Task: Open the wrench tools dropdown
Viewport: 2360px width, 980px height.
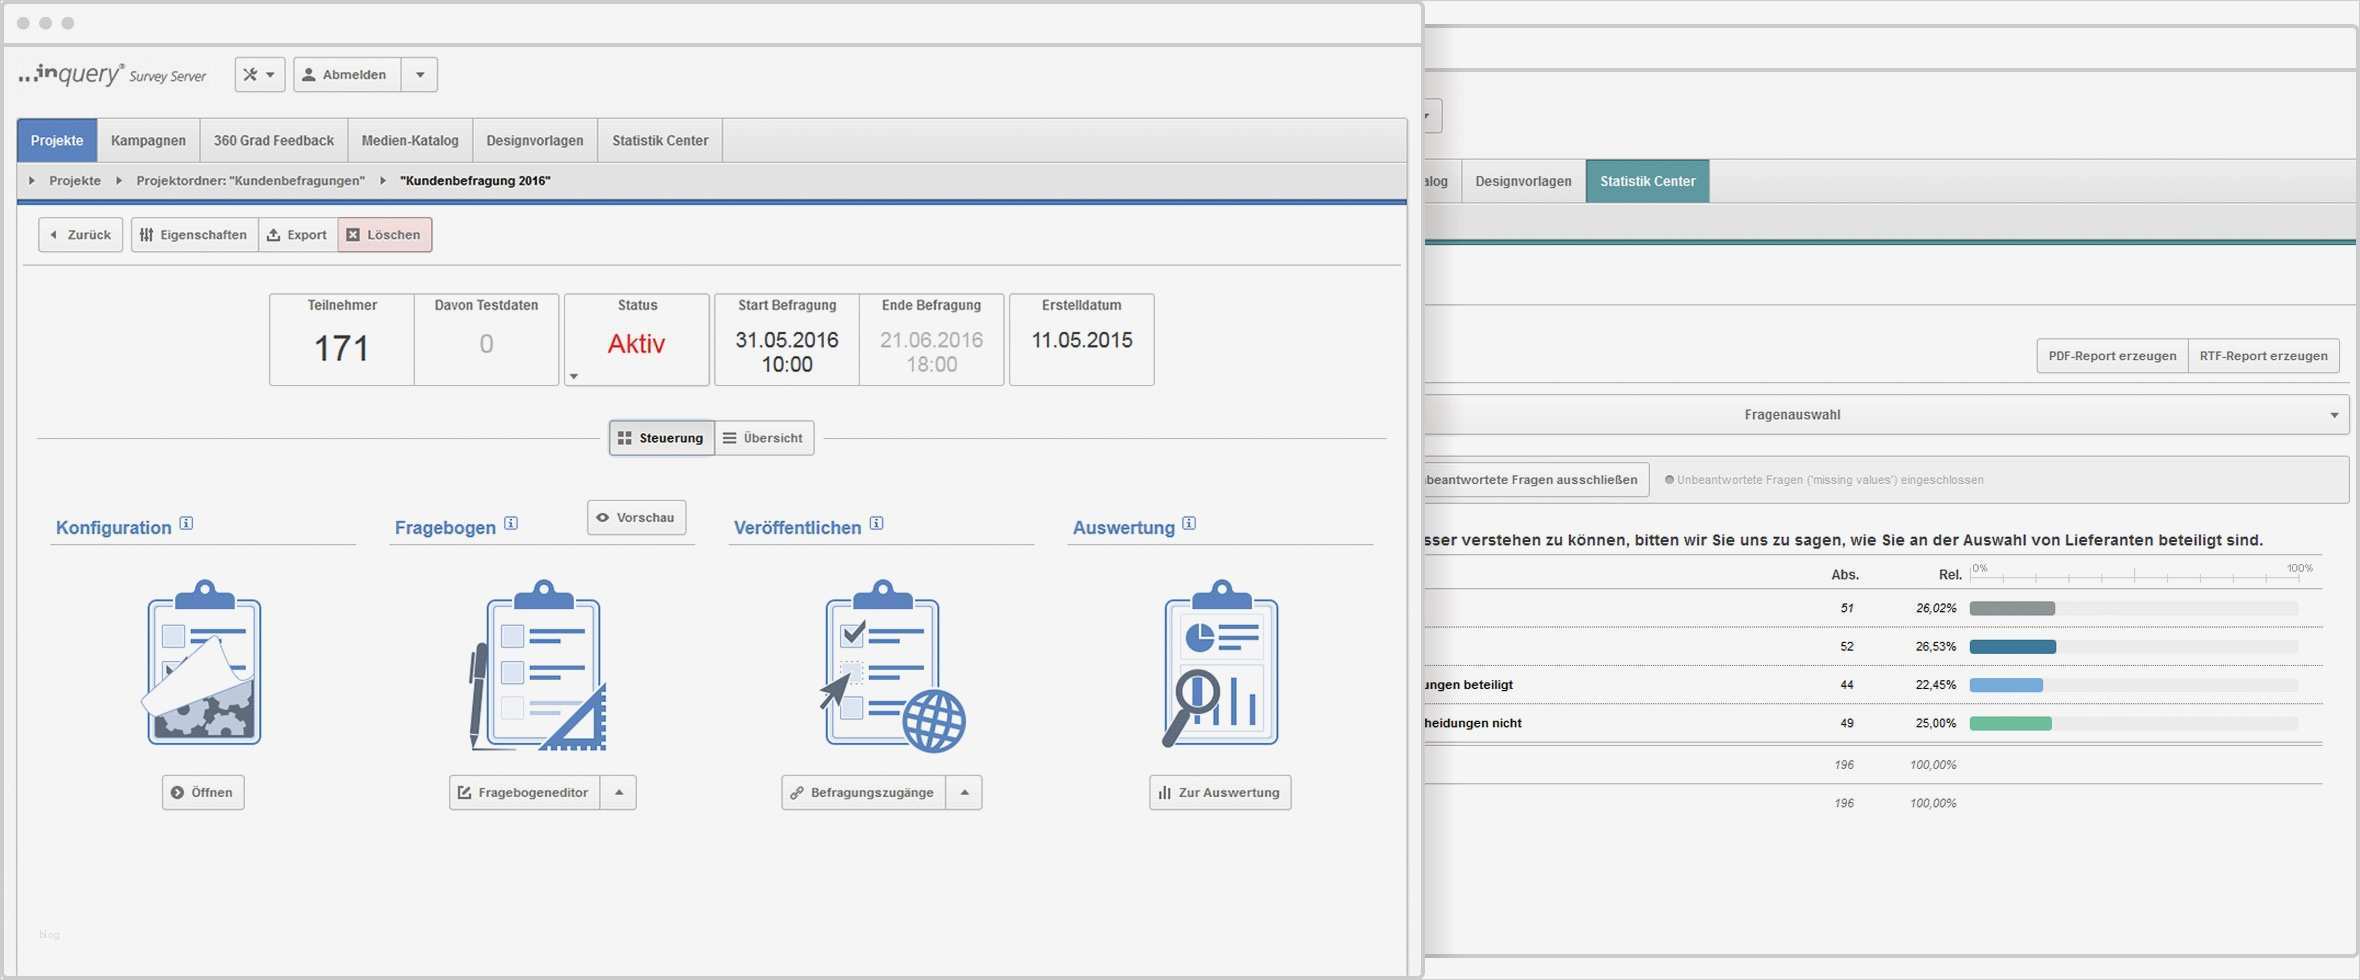Action: pyautogui.click(x=260, y=75)
